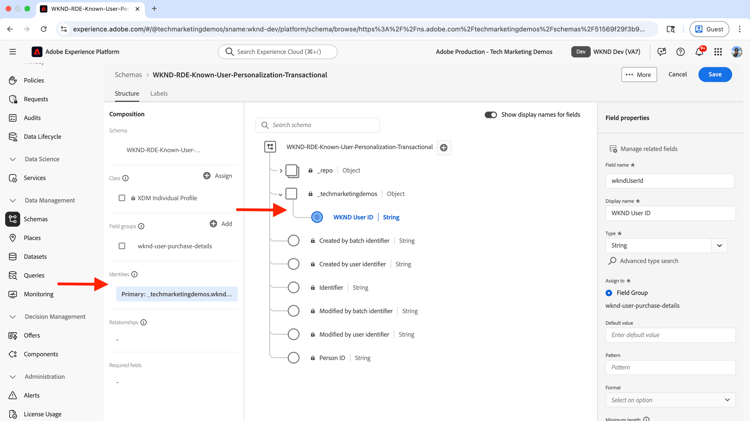Image resolution: width=750 pixels, height=421 pixels.
Task: Click the Identities info icon
Action: (x=134, y=274)
